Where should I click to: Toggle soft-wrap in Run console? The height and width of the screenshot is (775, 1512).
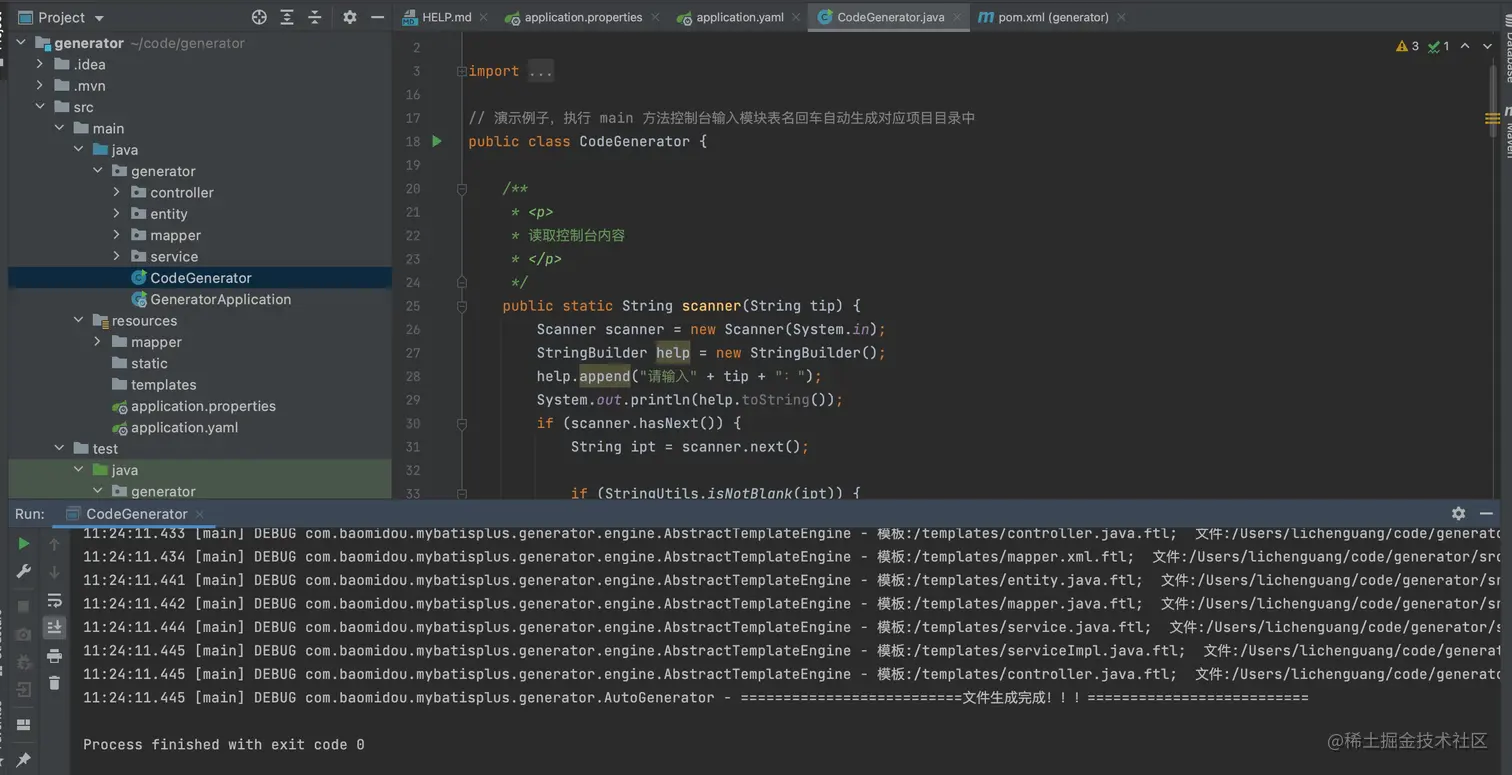54,600
